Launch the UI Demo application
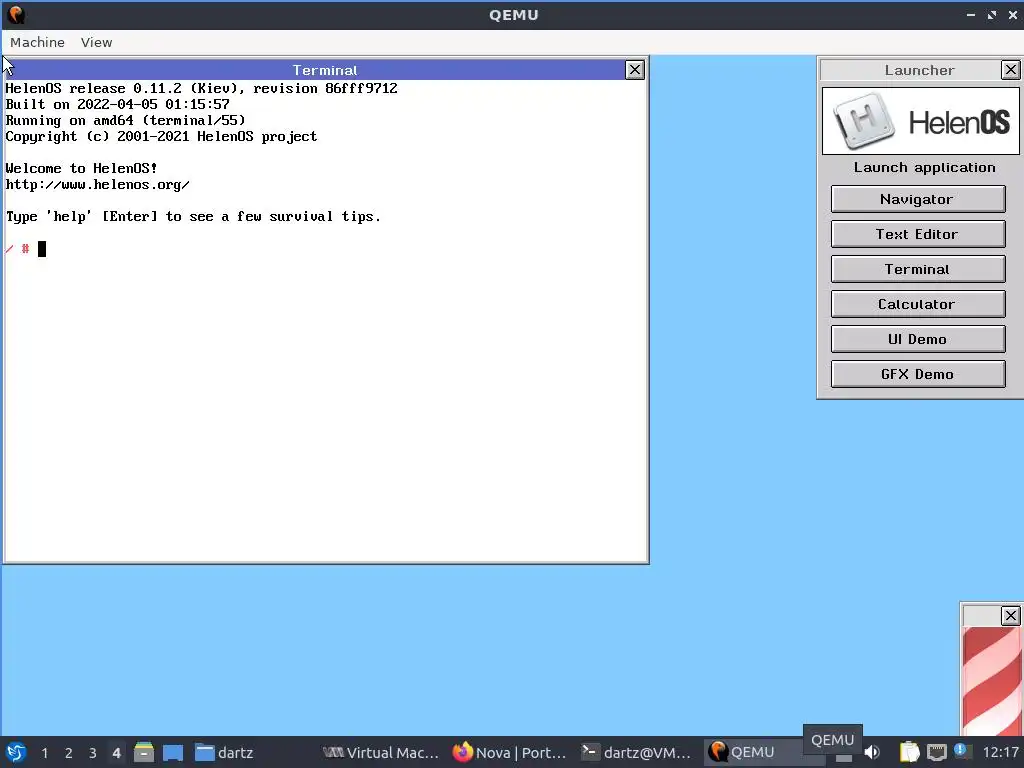 click(x=918, y=339)
